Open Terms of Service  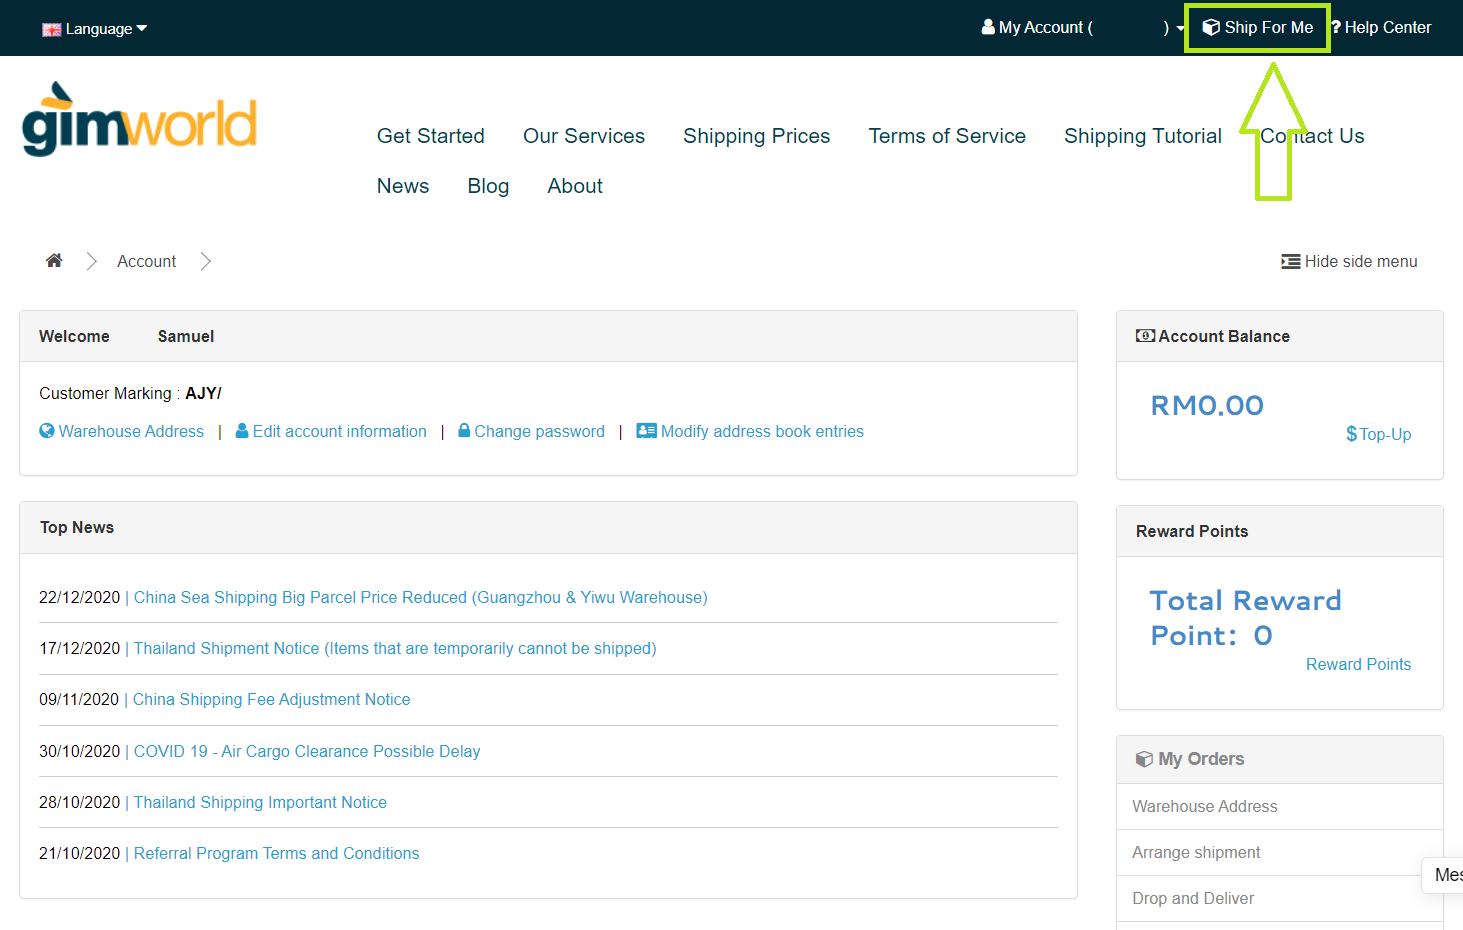947,136
